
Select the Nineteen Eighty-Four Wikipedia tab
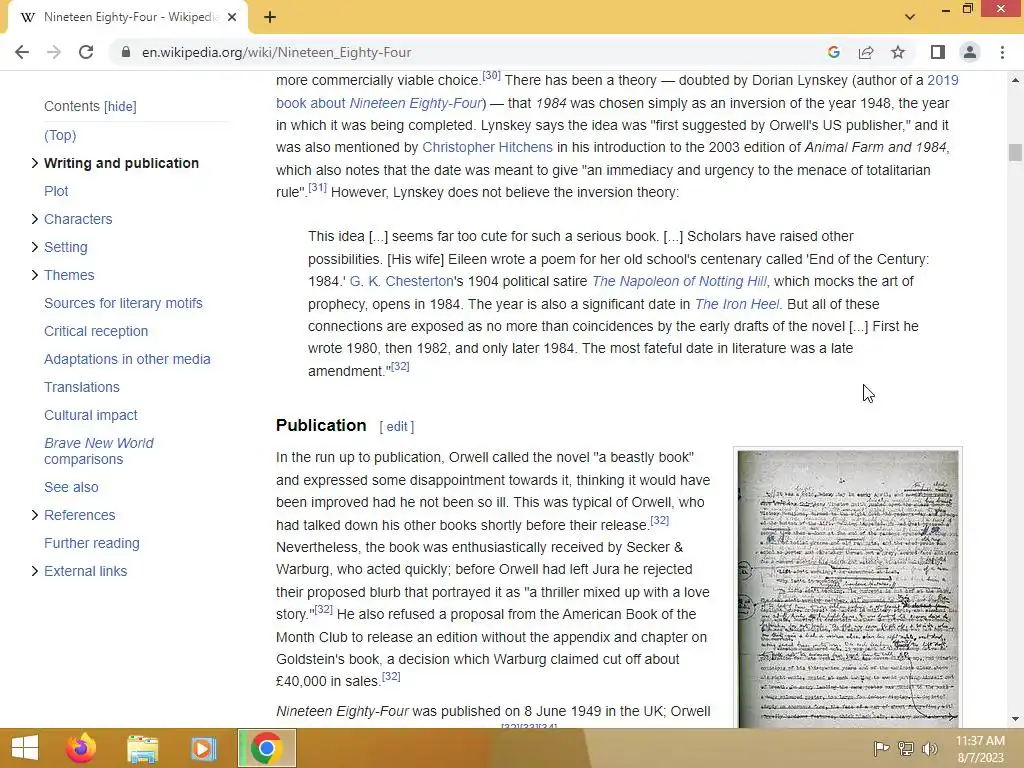130,17
